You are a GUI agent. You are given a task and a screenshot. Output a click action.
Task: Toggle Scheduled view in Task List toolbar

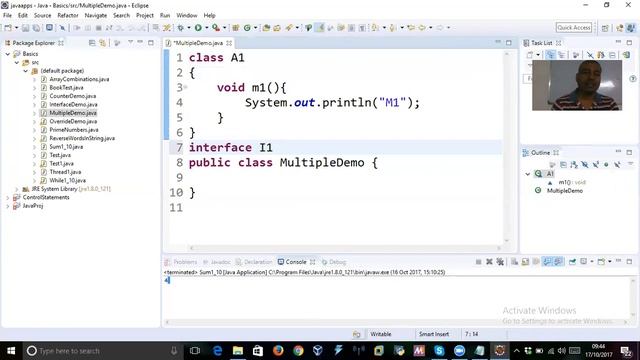pos(562,55)
